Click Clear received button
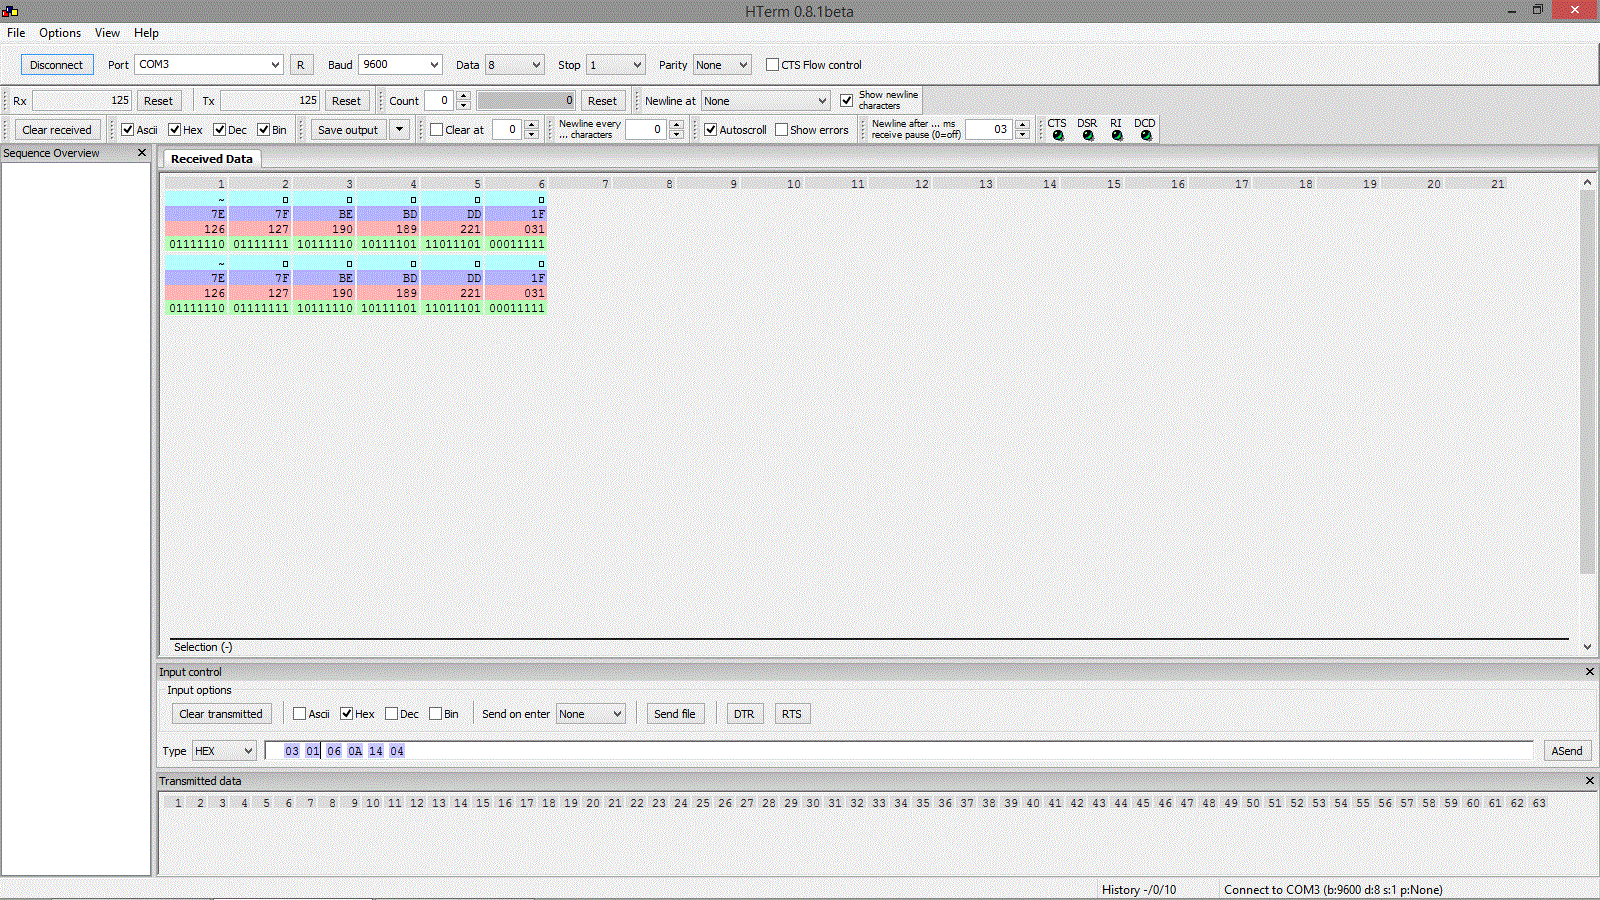Screen dimensions: 1600x900 [57, 130]
